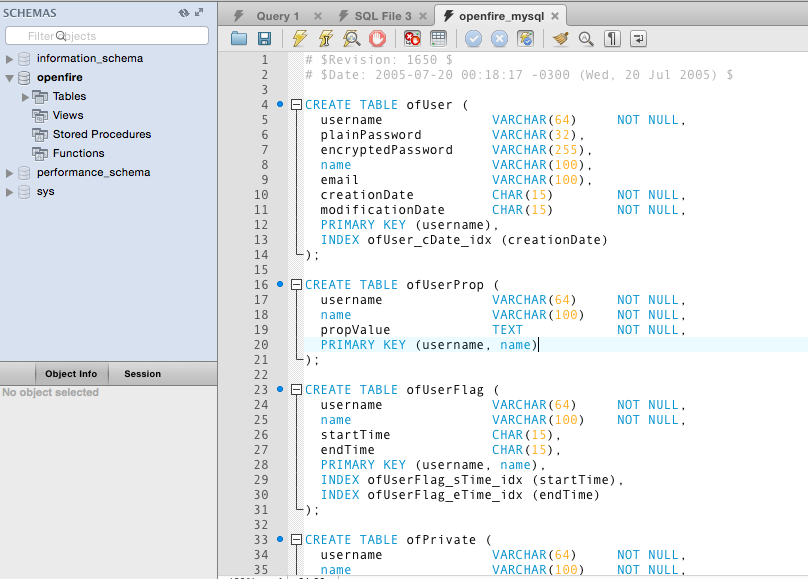This screenshot has height=579, width=808.
Task: Click the Tables folder icon
Action: (x=40, y=96)
